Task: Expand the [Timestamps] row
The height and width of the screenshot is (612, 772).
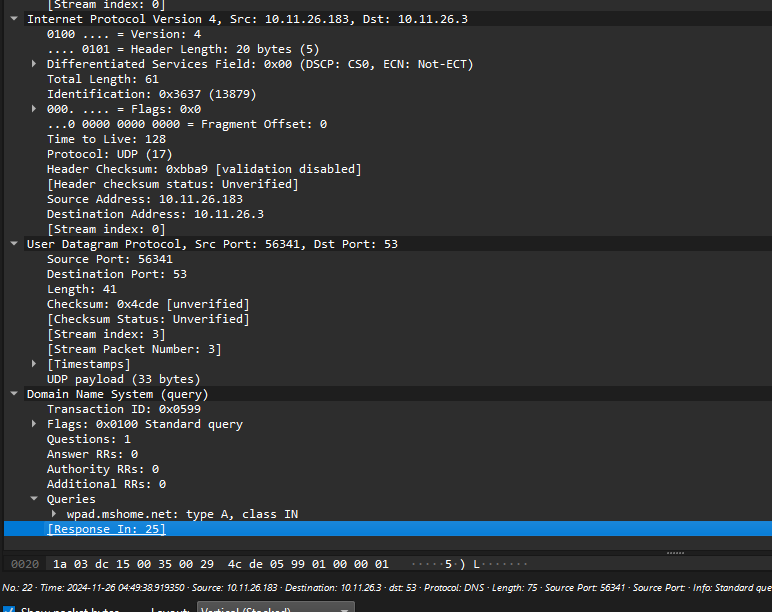Action: coord(34,364)
